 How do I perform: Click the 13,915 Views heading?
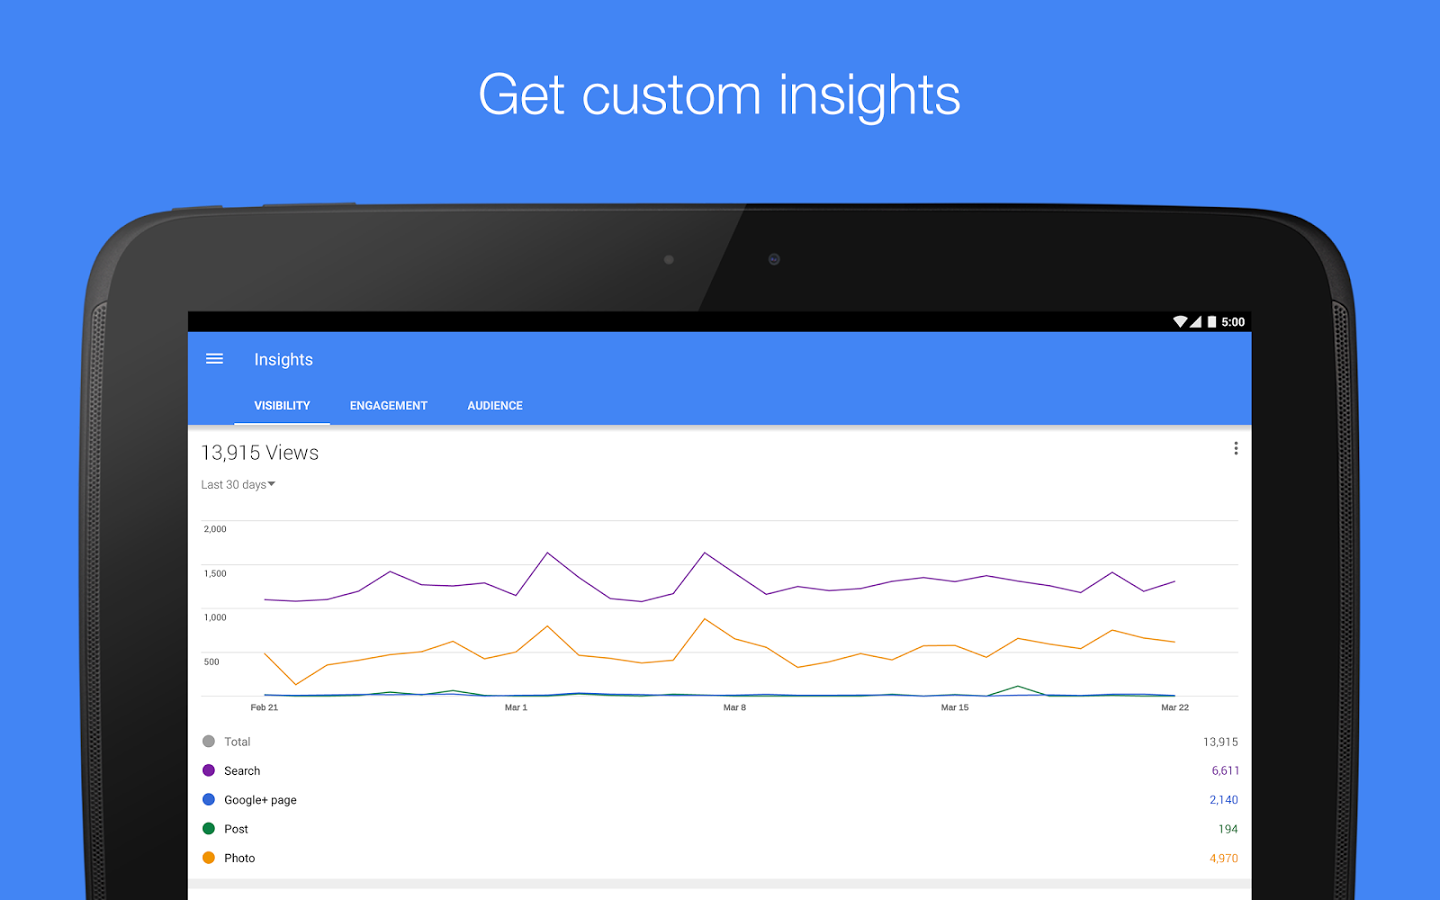click(260, 453)
